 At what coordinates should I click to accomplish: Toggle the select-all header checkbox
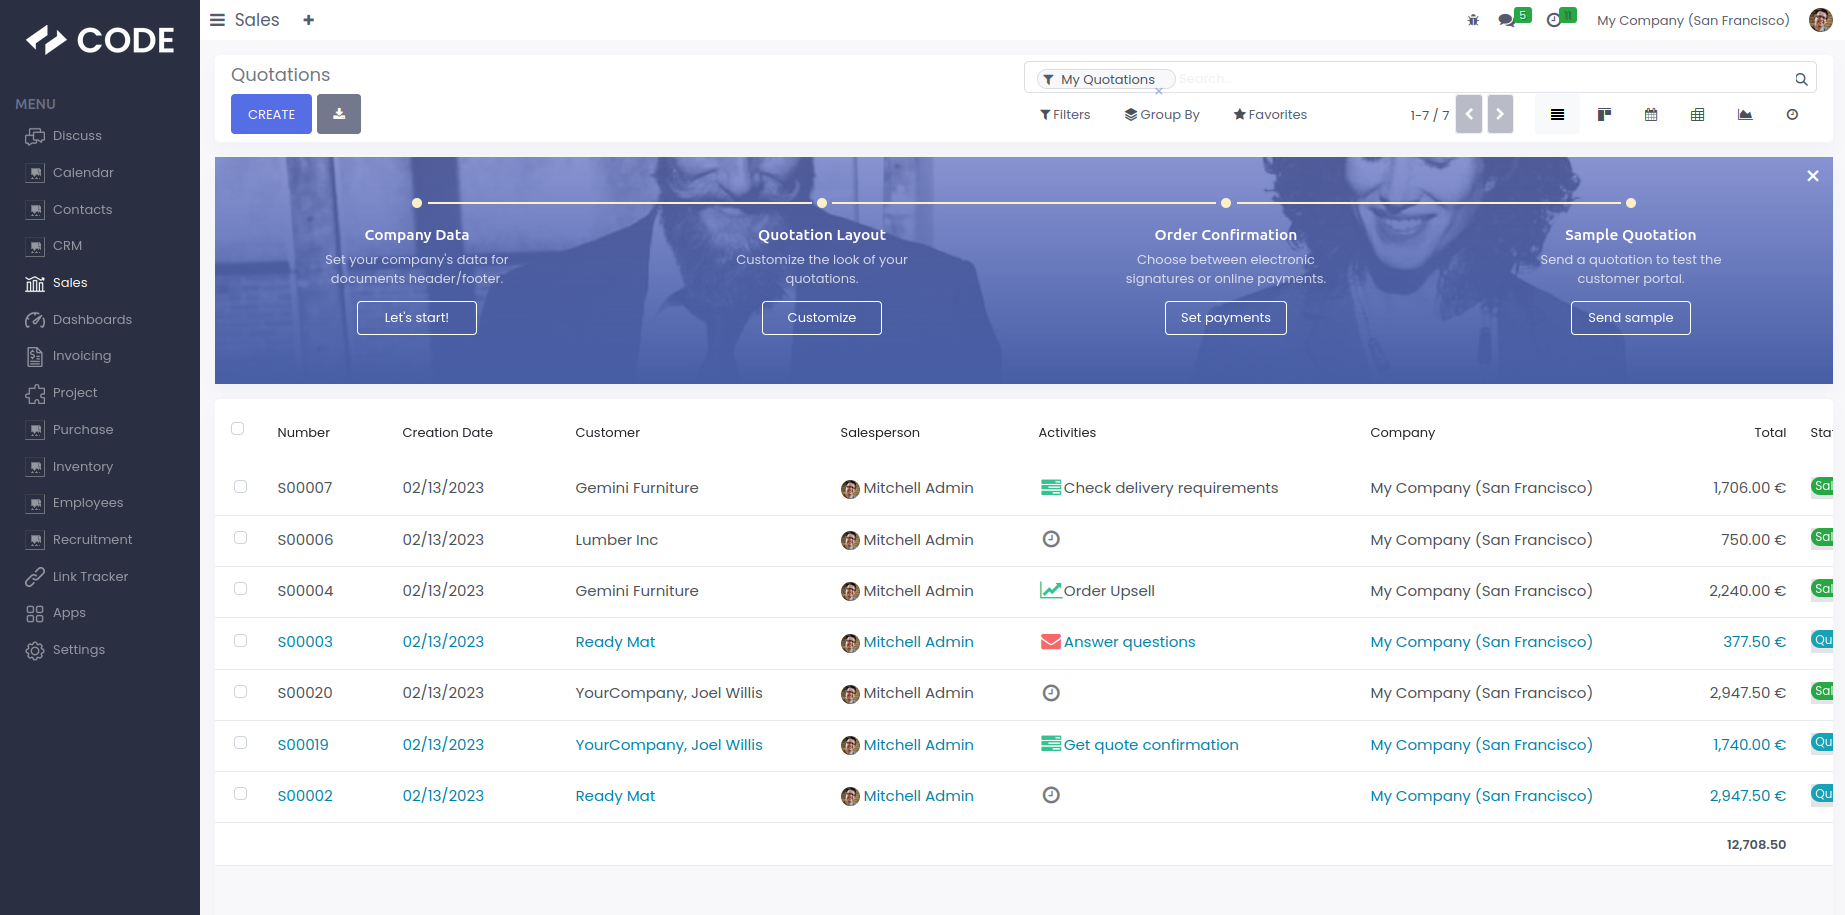(x=238, y=429)
